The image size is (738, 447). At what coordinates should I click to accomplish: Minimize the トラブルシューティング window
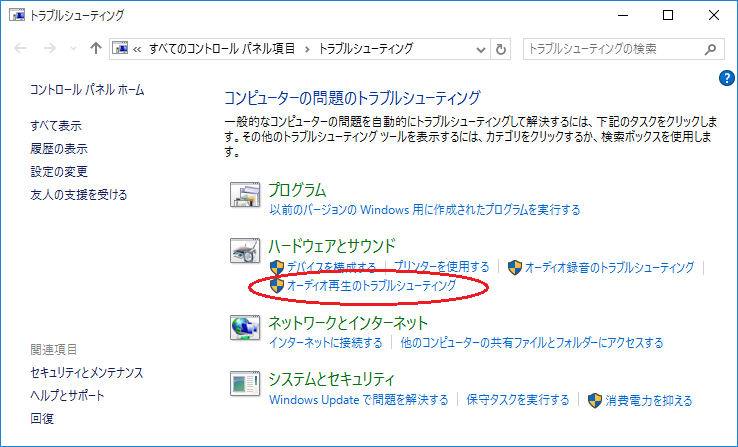pos(623,15)
